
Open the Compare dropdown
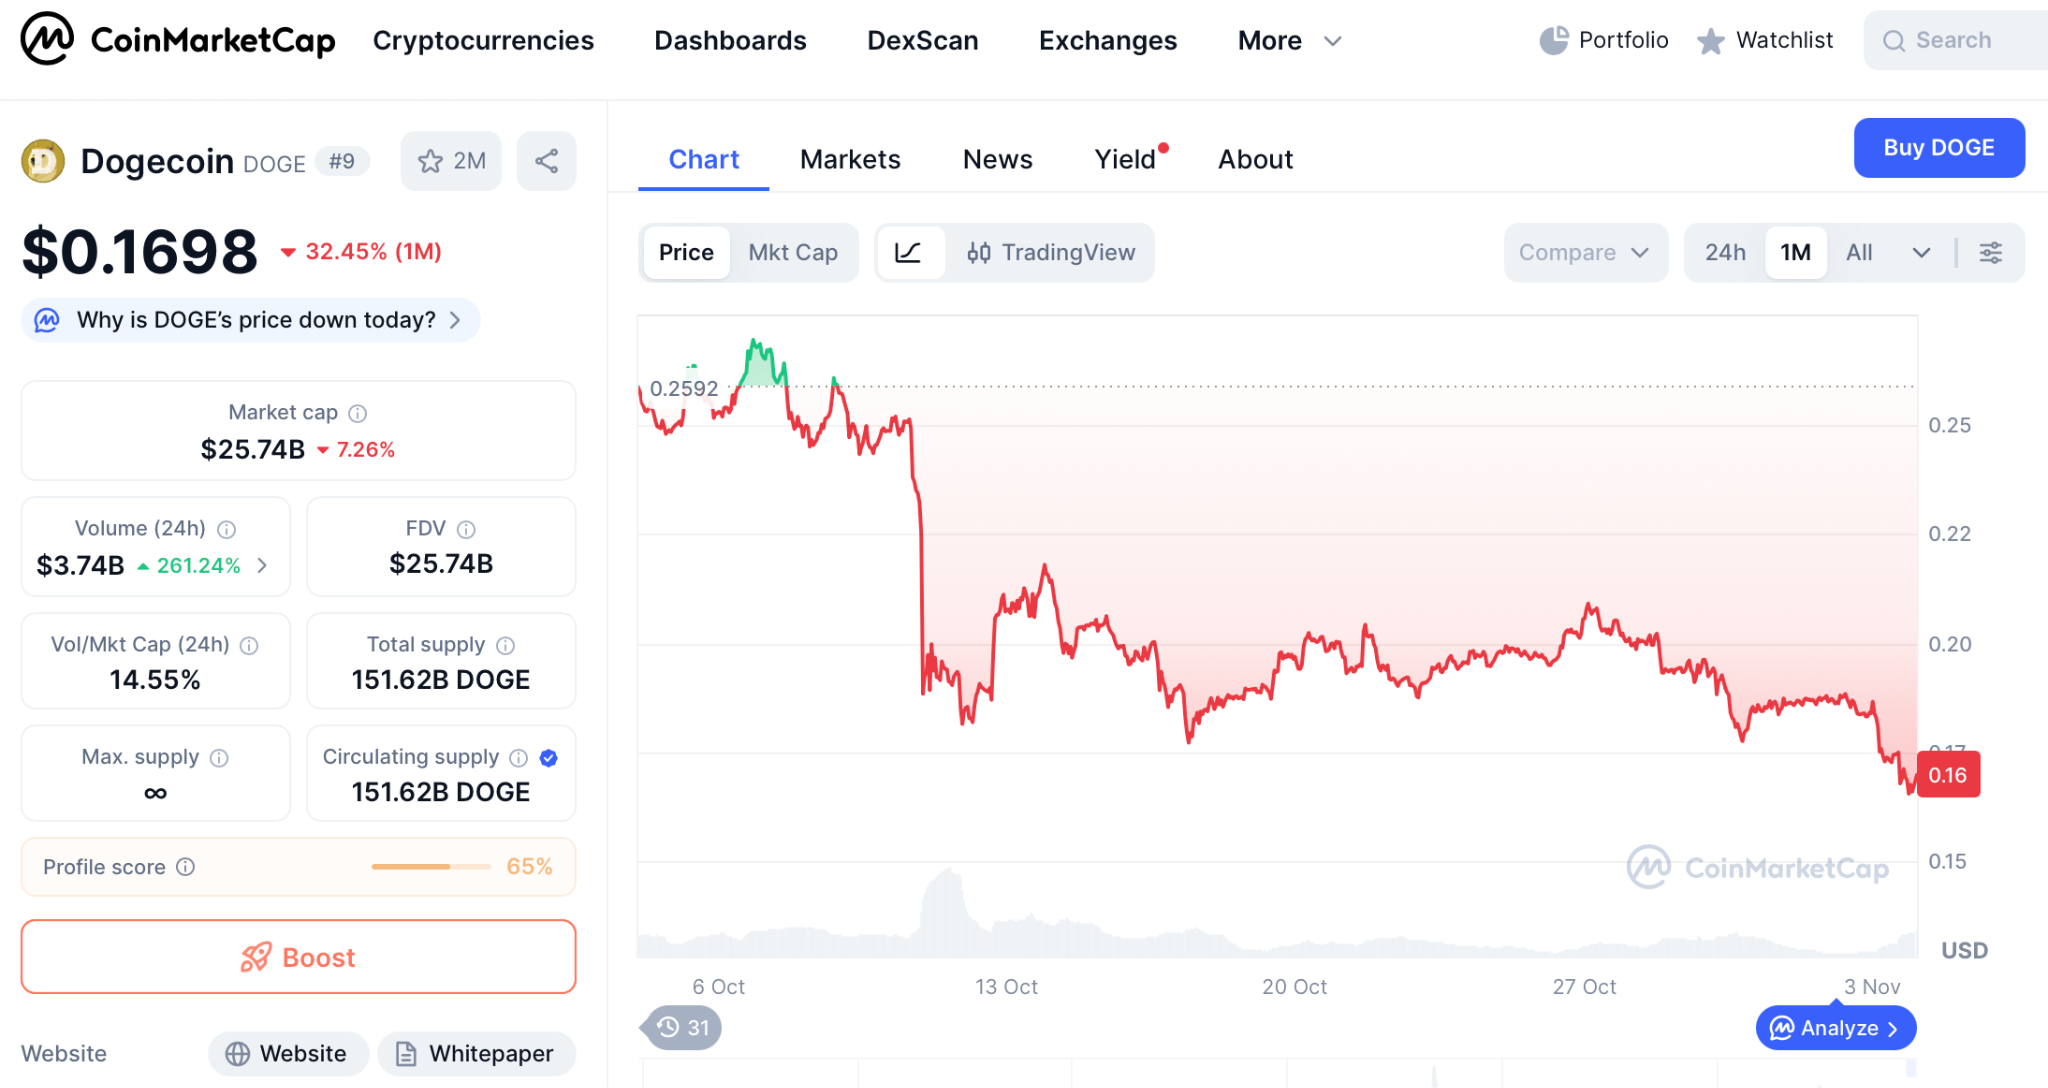tap(1584, 252)
